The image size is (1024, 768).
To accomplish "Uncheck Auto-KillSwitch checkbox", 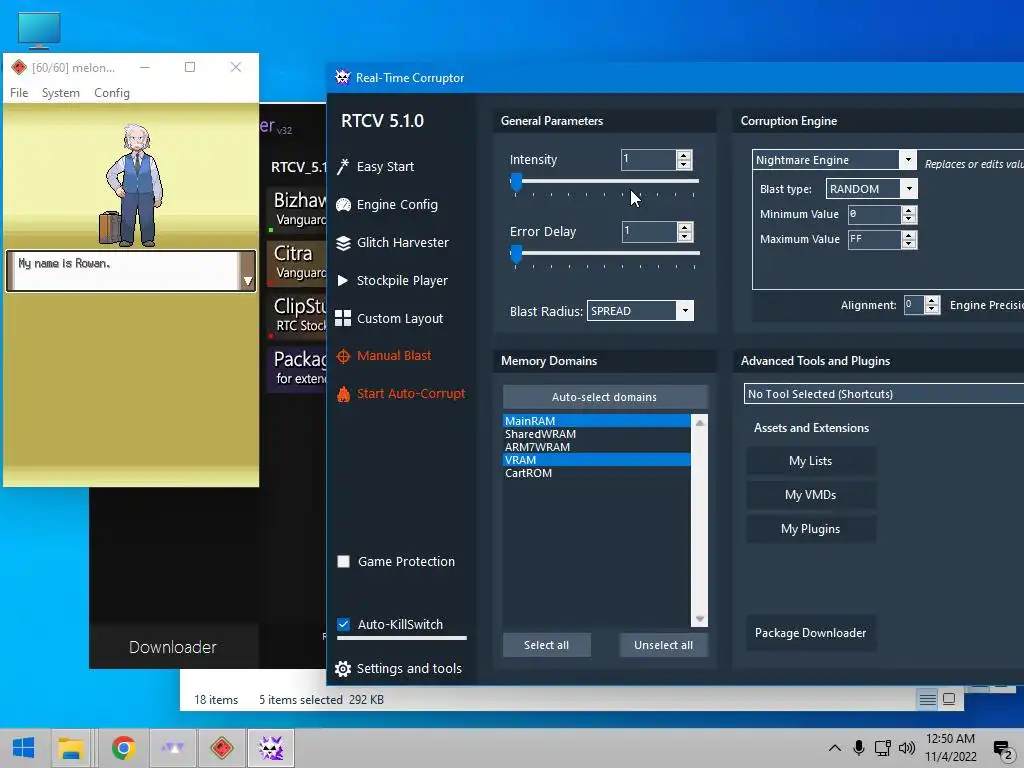I will (x=344, y=624).
